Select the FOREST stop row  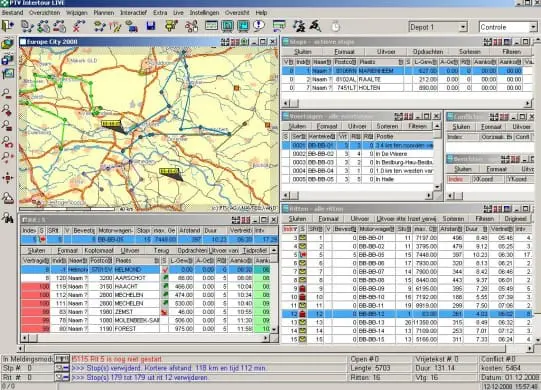pyautogui.click(x=146, y=329)
